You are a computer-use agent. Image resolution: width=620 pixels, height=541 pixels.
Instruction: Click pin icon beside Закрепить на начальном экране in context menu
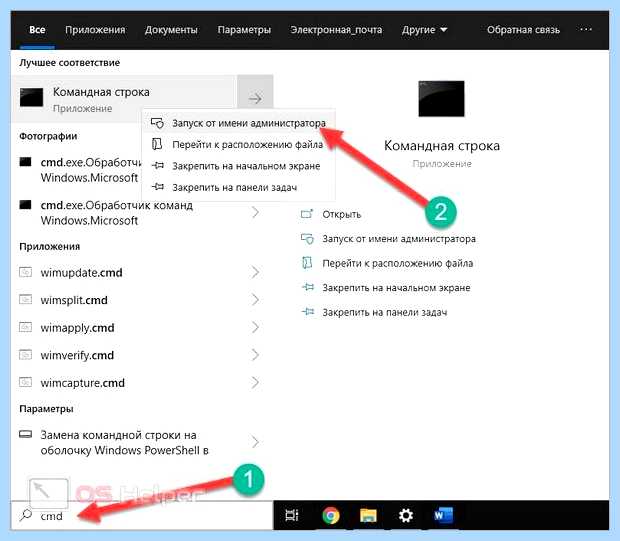(158, 165)
